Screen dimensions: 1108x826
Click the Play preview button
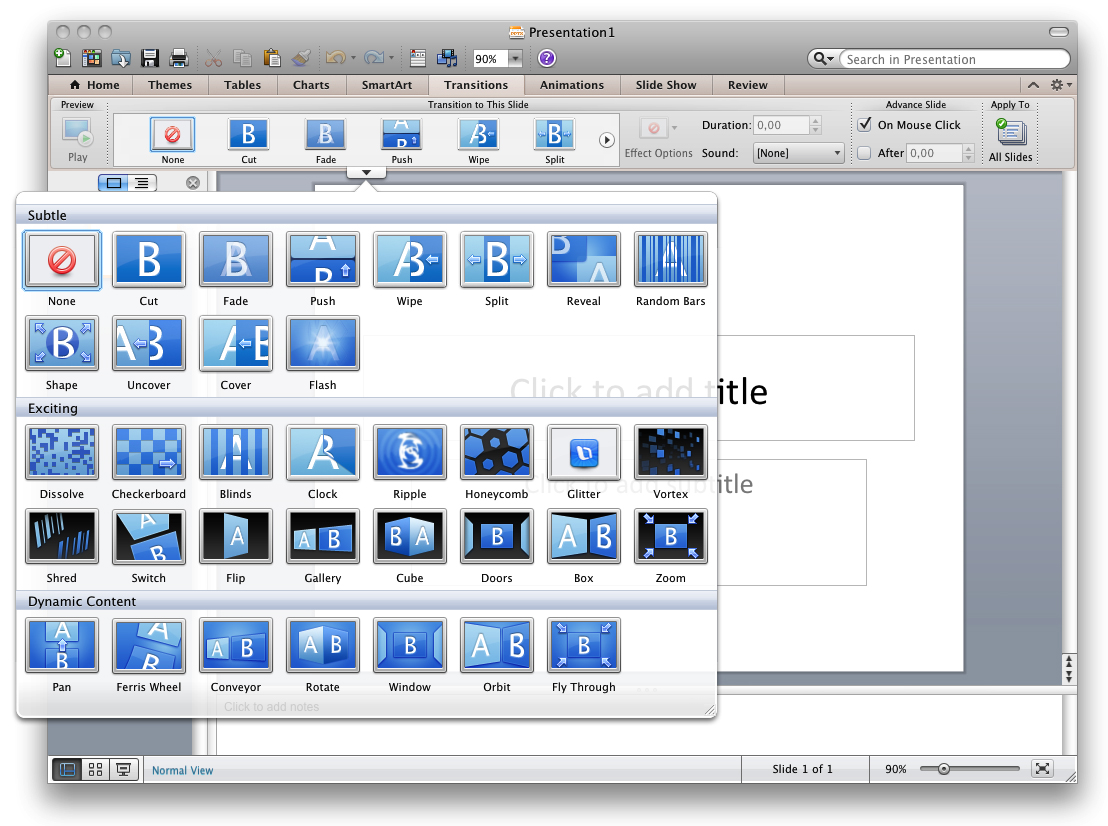pyautogui.click(x=78, y=140)
